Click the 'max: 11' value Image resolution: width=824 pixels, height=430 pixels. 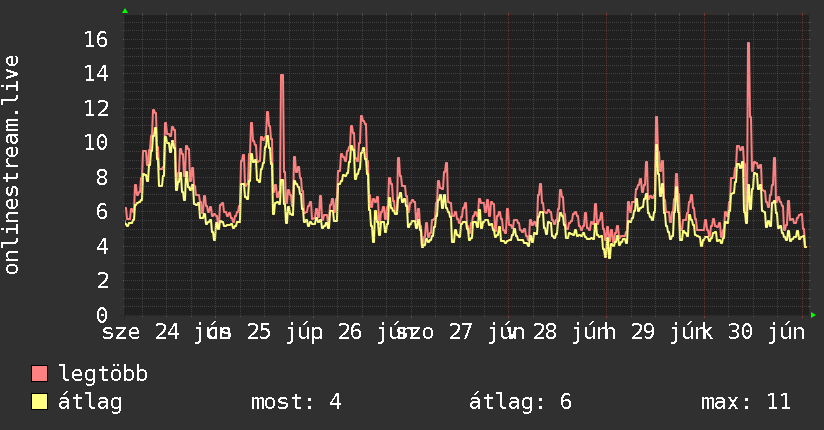coord(746,402)
